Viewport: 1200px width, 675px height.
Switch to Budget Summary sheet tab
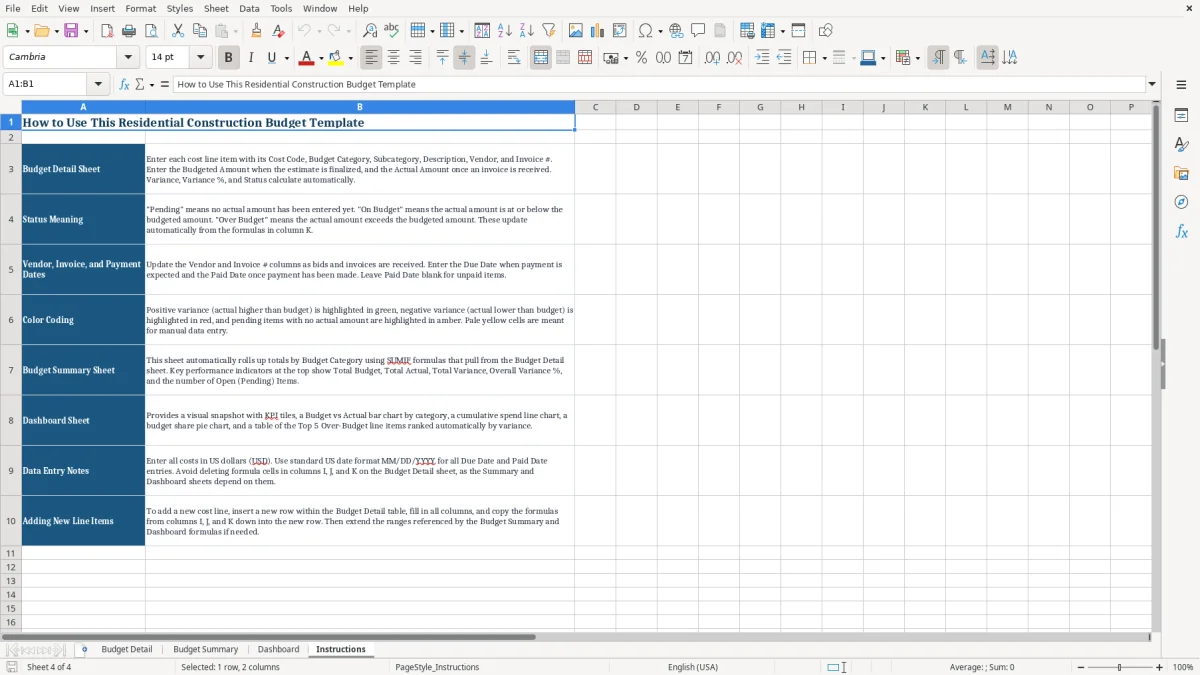tap(206, 649)
